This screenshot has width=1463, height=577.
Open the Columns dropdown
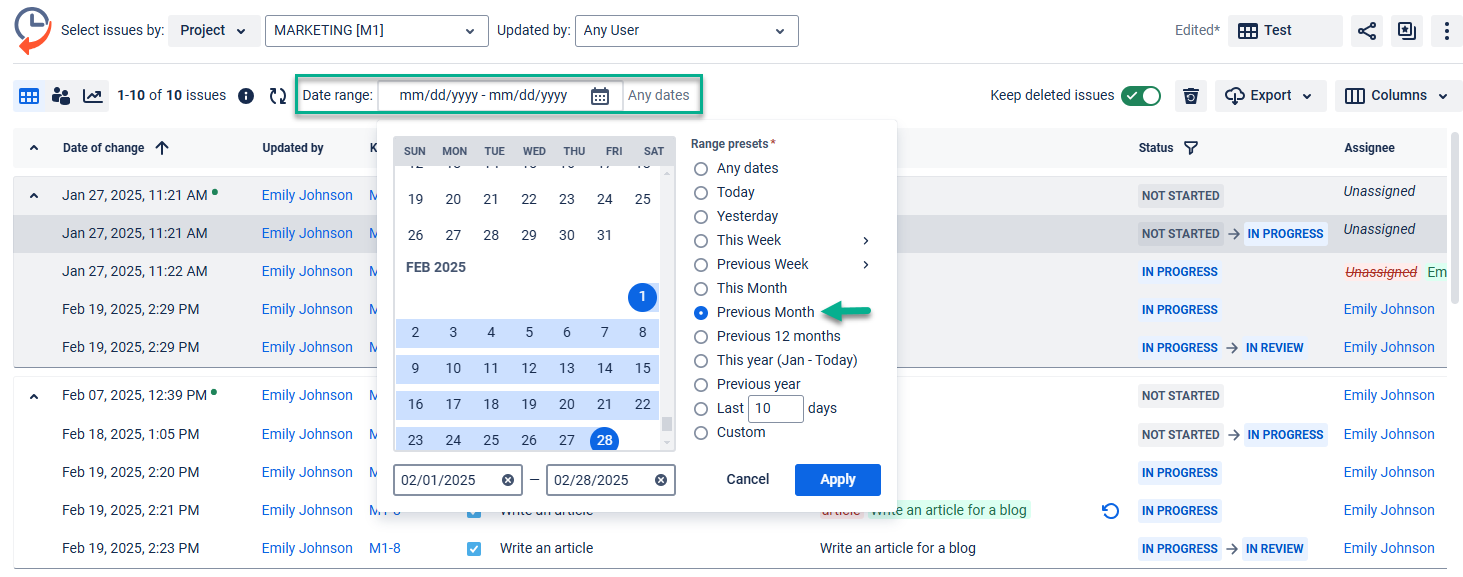(1396, 96)
